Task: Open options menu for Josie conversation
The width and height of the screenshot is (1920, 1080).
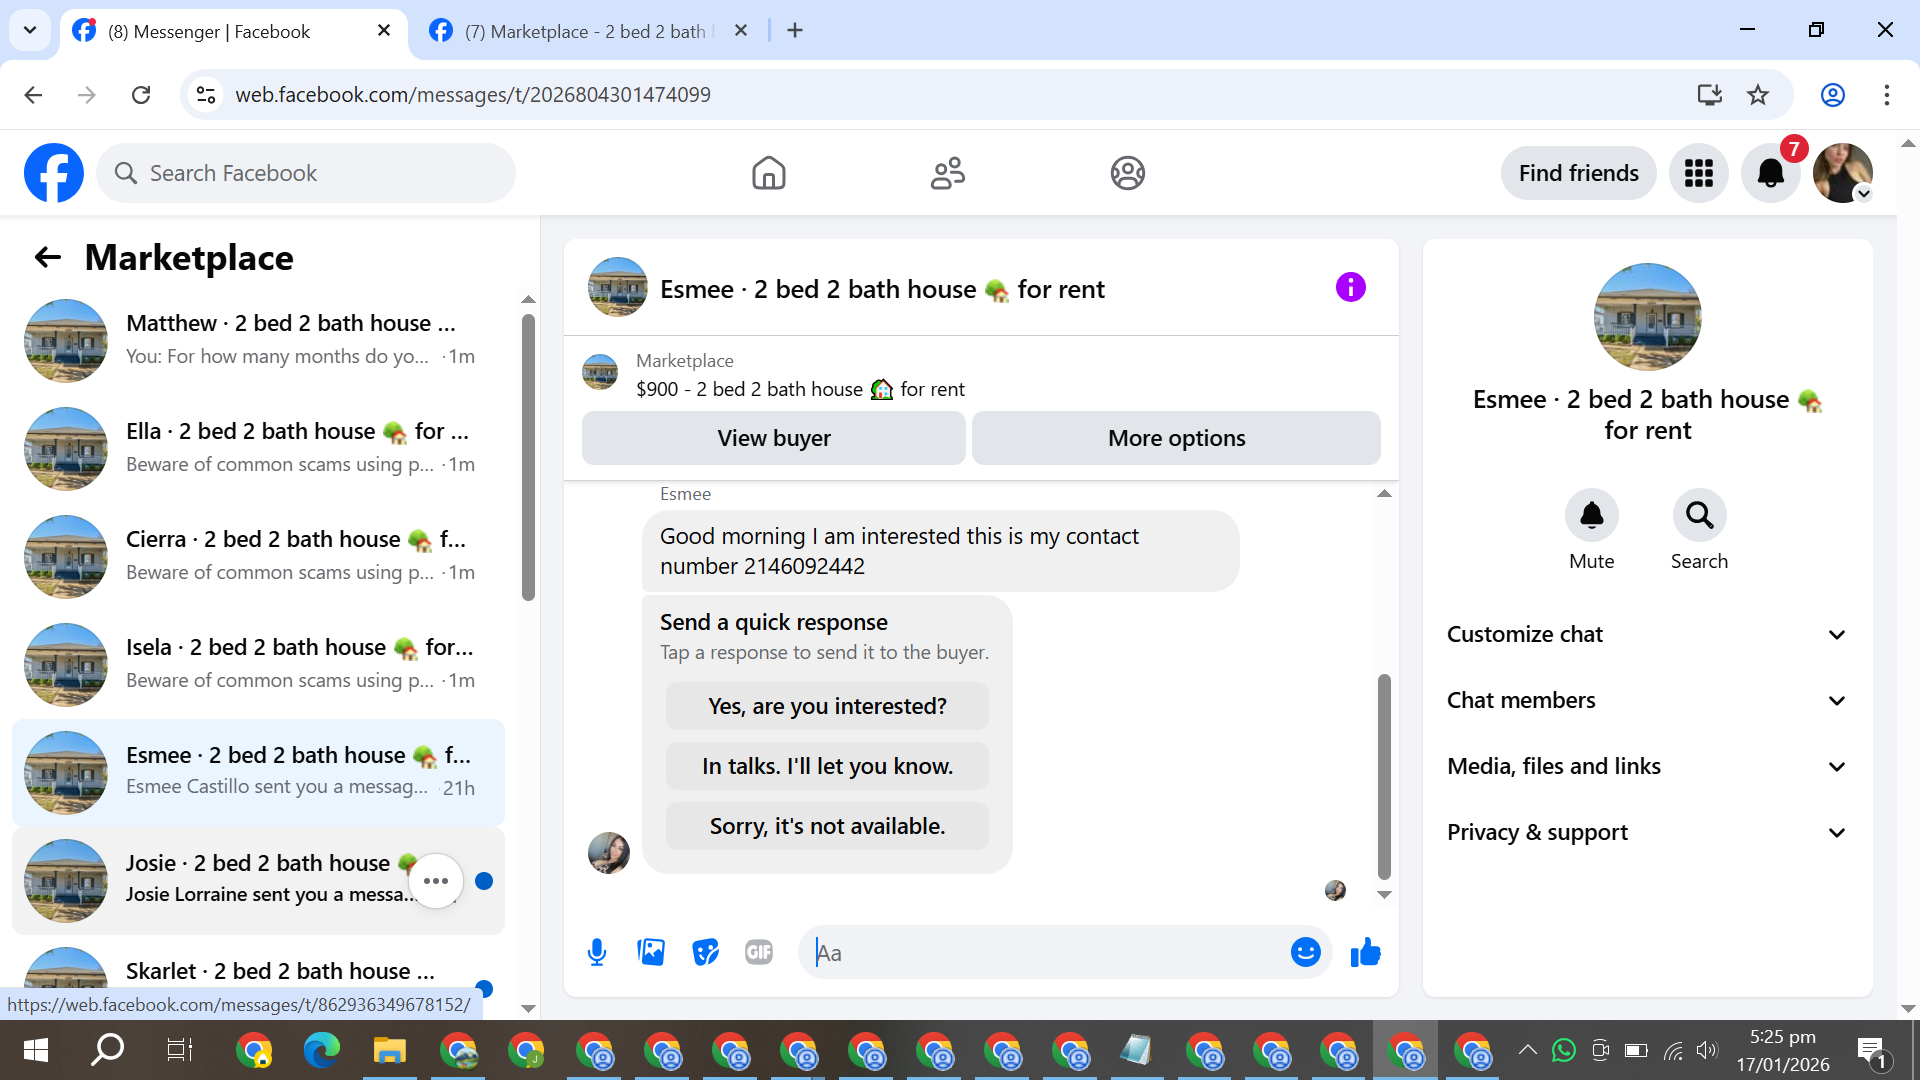Action: click(435, 881)
